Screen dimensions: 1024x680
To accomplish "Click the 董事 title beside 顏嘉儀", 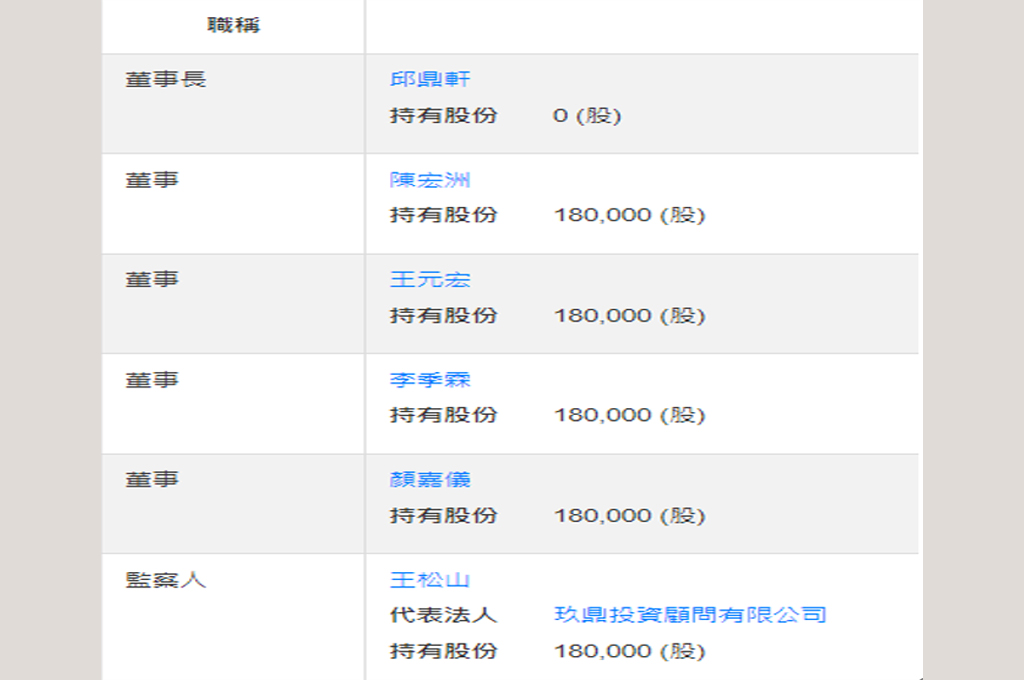I will [152, 480].
